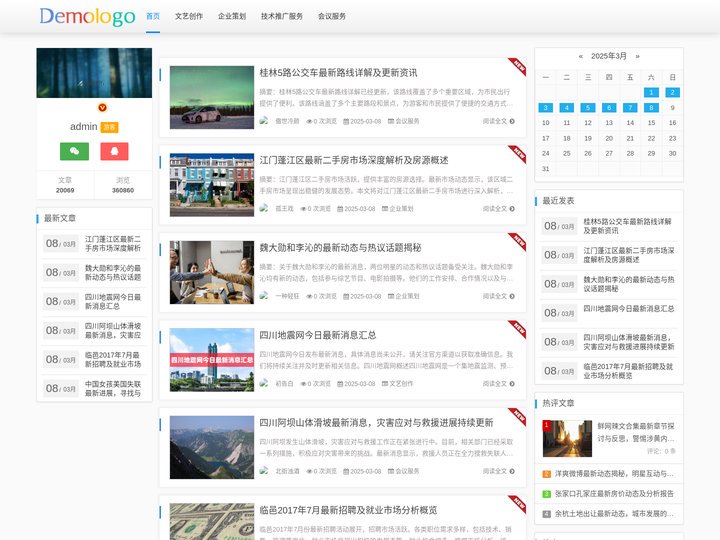Select calendar date 8
Image resolution: width=720 pixels, height=540 pixels.
(651, 107)
